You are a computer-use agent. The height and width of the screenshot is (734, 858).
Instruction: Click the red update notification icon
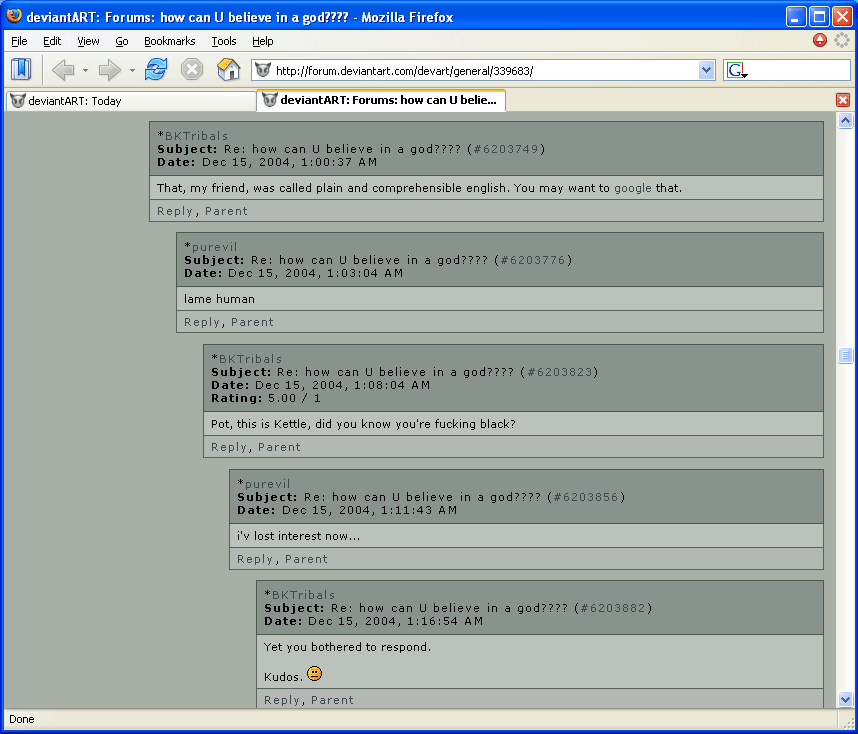point(820,40)
